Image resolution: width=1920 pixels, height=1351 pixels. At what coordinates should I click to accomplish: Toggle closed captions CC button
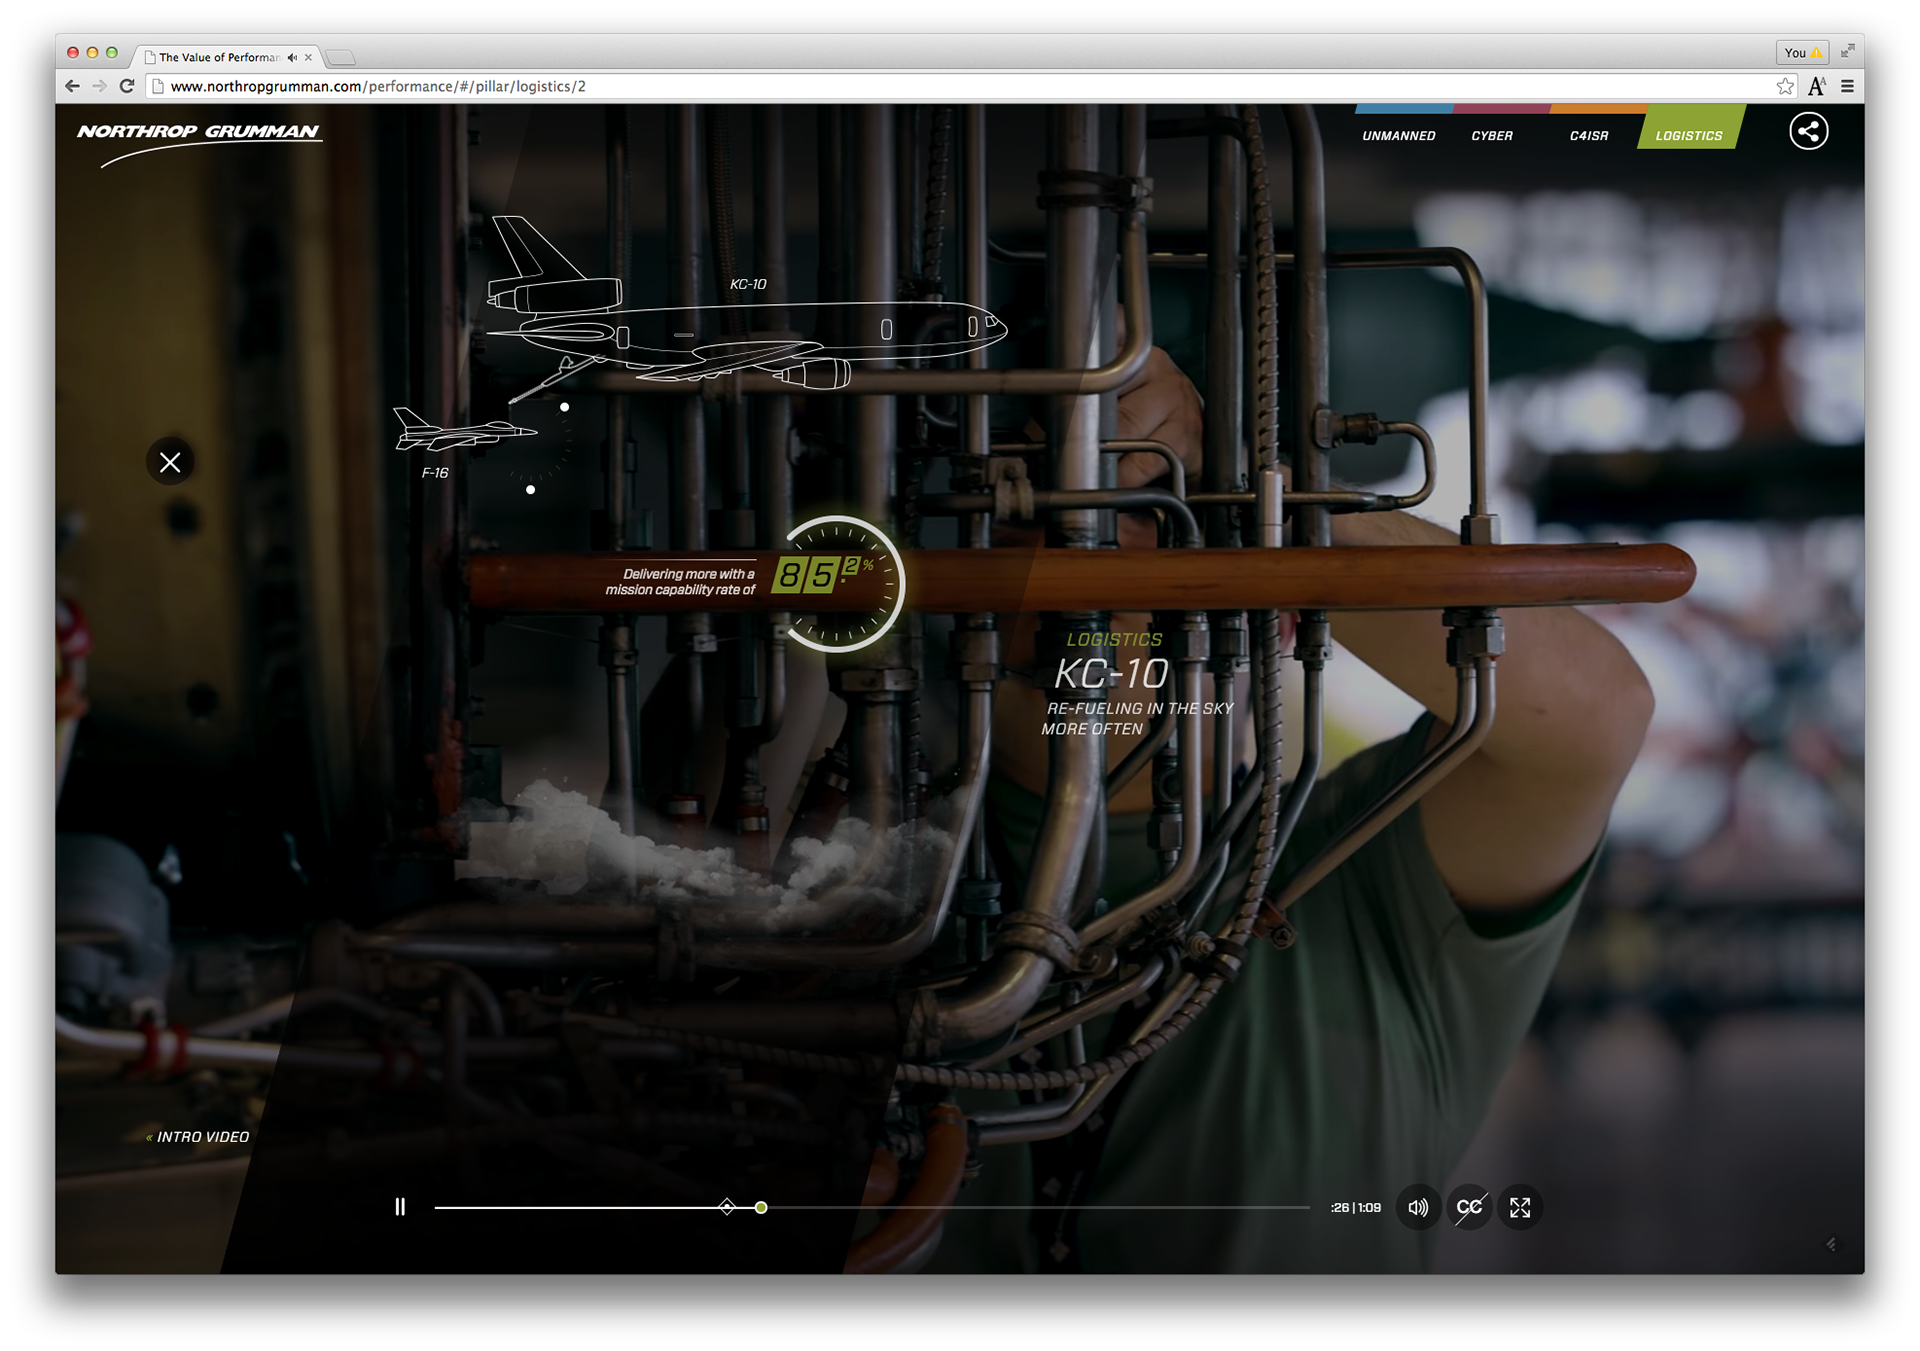click(1469, 1207)
